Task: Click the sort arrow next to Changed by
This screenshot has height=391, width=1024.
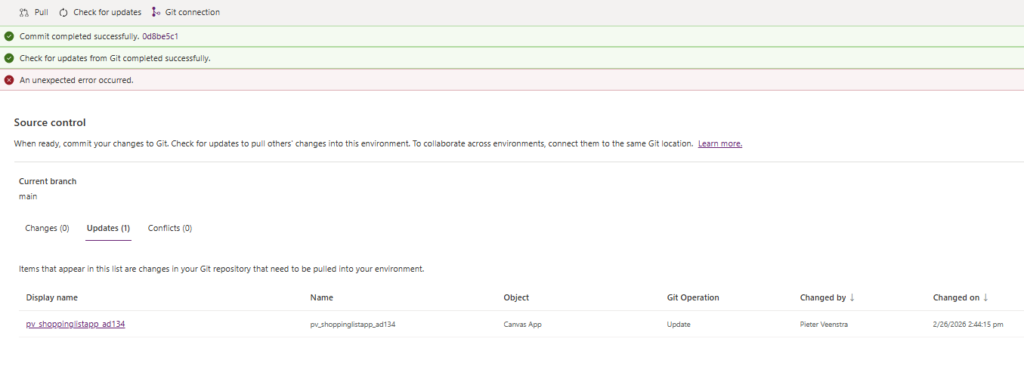Action: point(852,298)
